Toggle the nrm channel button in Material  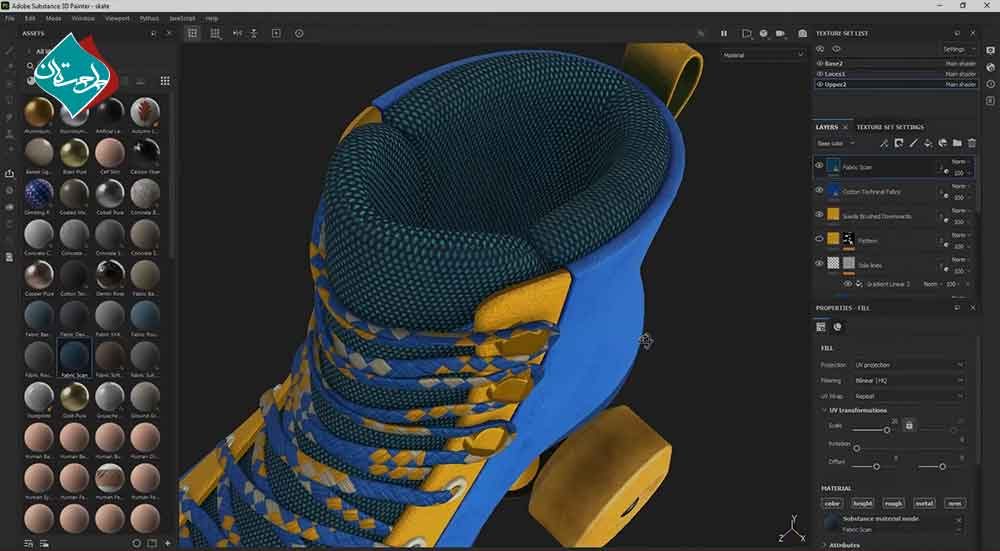tap(955, 503)
